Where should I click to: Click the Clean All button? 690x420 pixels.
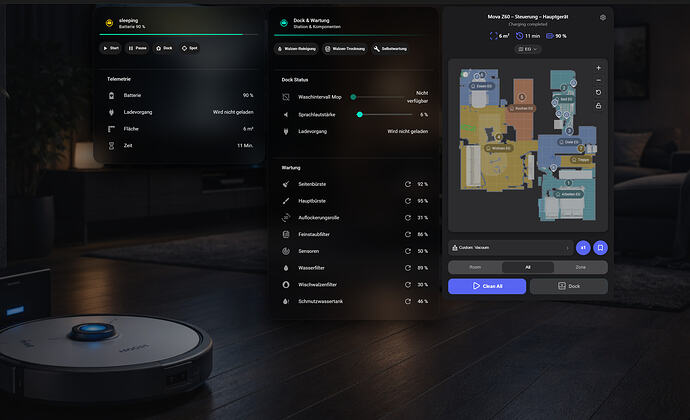click(x=487, y=286)
